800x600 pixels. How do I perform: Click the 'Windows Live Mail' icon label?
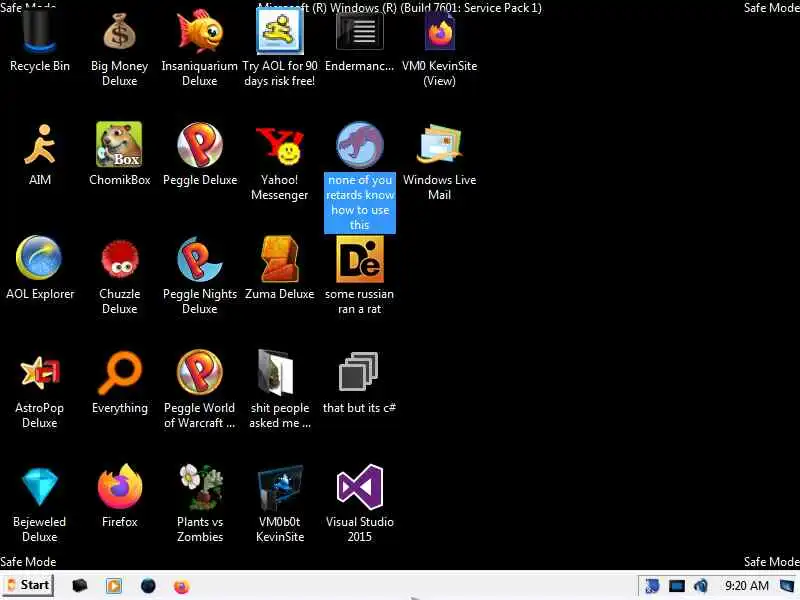439,187
